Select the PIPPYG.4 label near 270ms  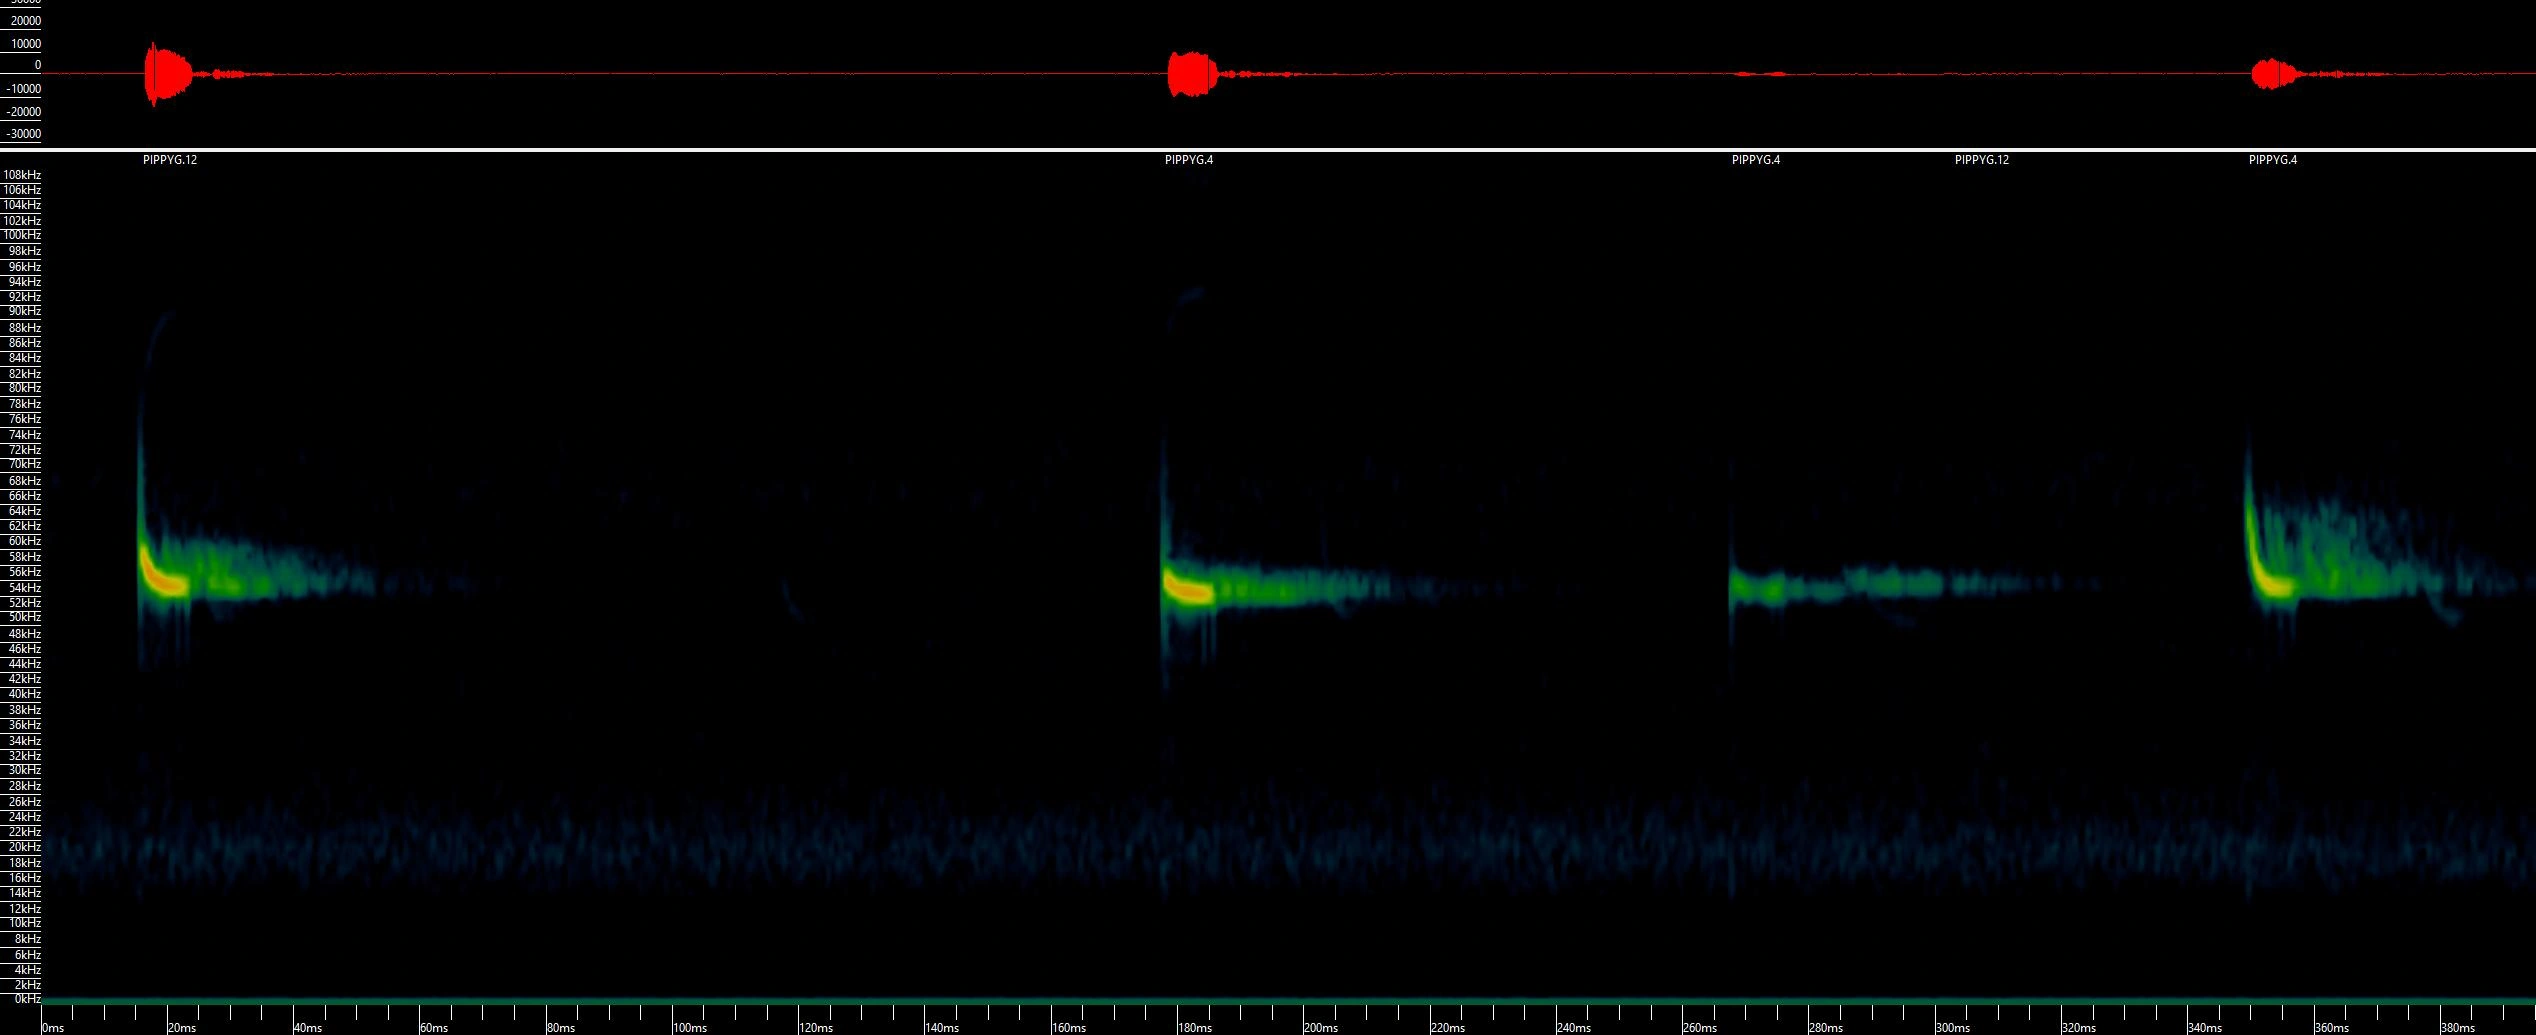1755,160
